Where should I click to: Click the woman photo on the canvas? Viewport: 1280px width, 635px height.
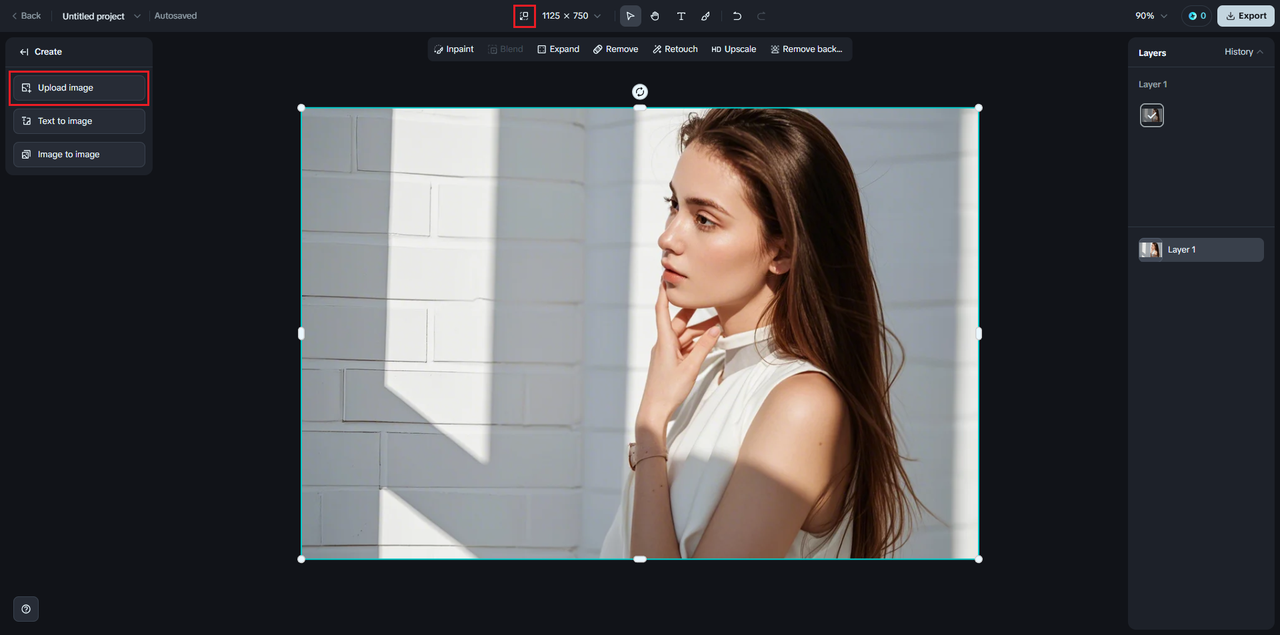pos(640,333)
